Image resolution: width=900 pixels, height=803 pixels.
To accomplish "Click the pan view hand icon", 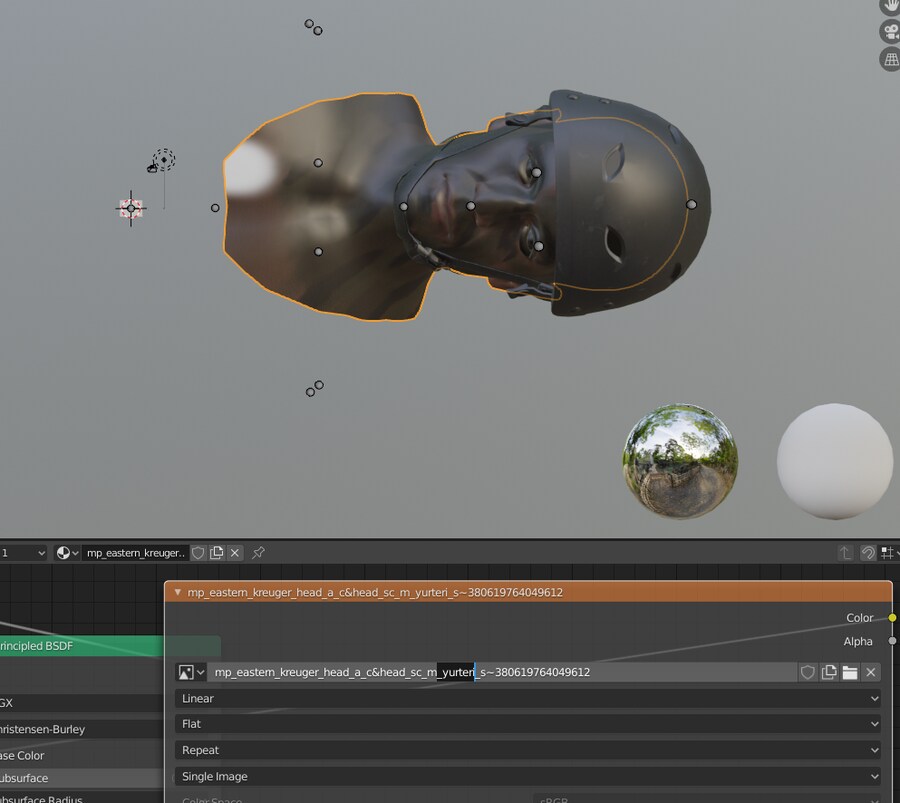I will [890, 6].
